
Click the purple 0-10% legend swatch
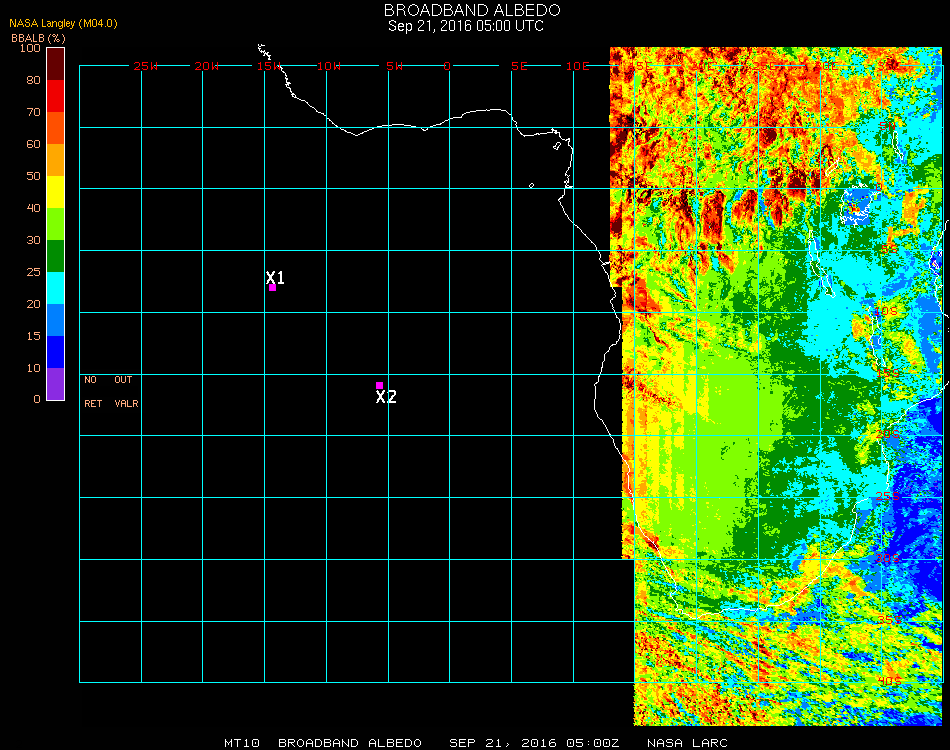point(56,383)
